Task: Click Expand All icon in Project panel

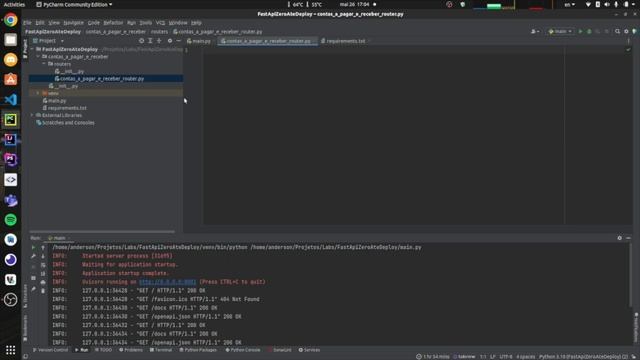Action: 150,41
